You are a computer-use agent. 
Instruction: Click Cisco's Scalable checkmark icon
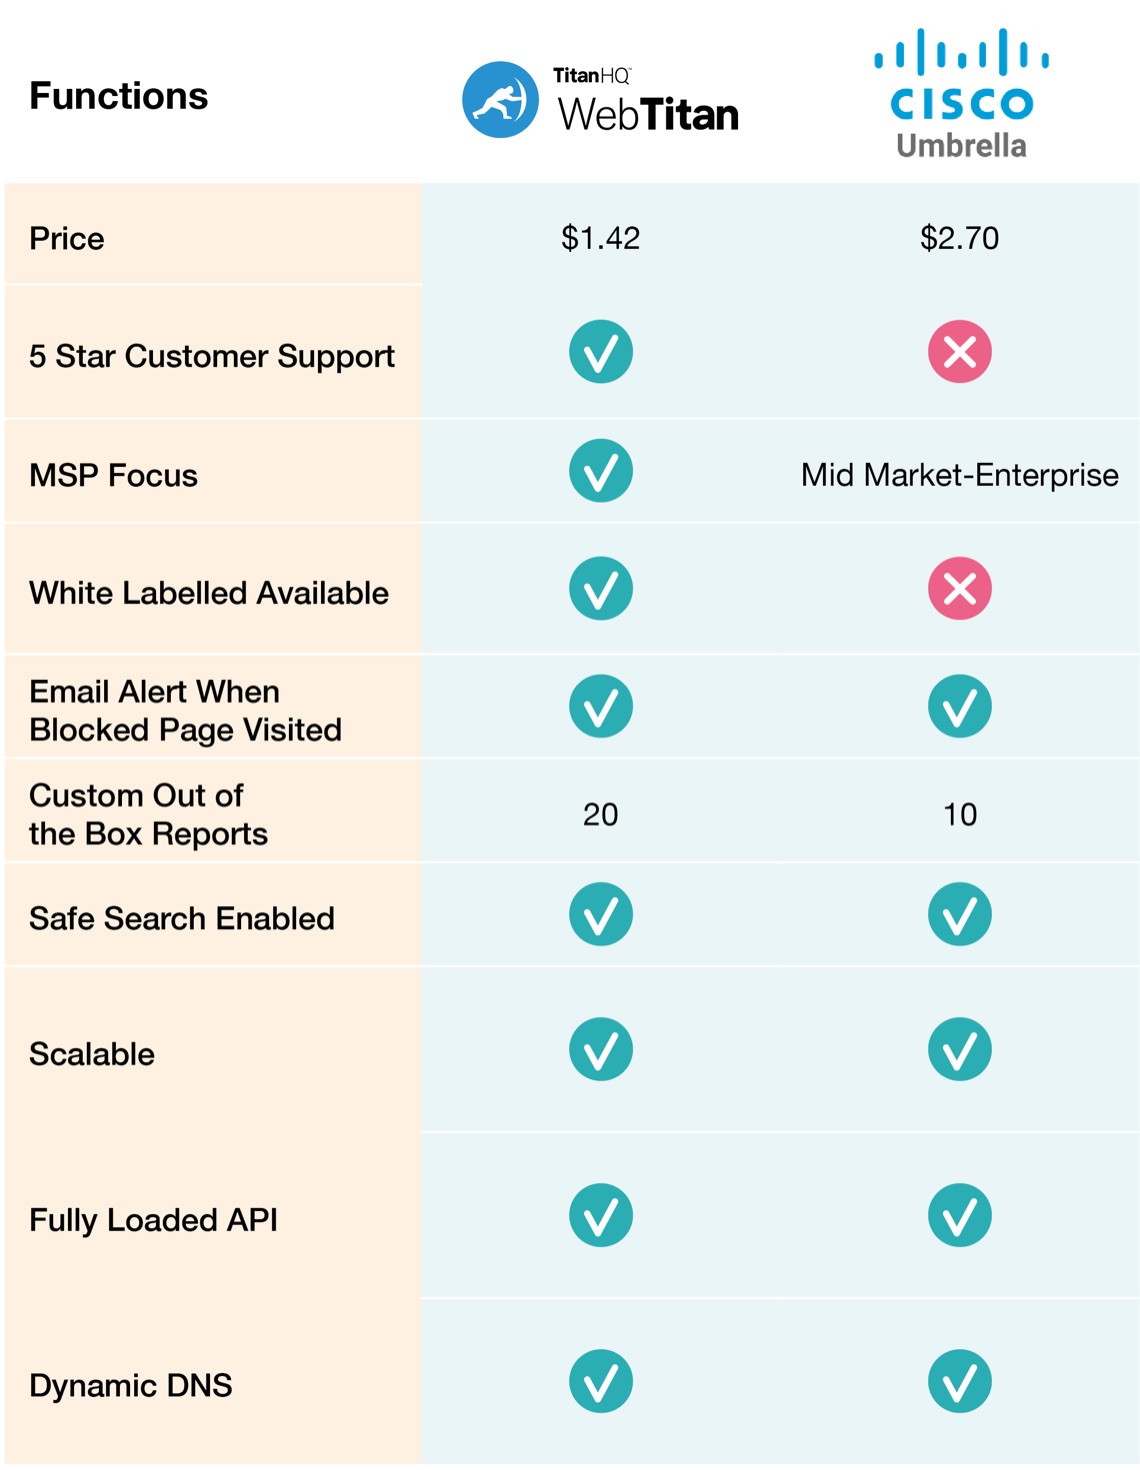960,1050
